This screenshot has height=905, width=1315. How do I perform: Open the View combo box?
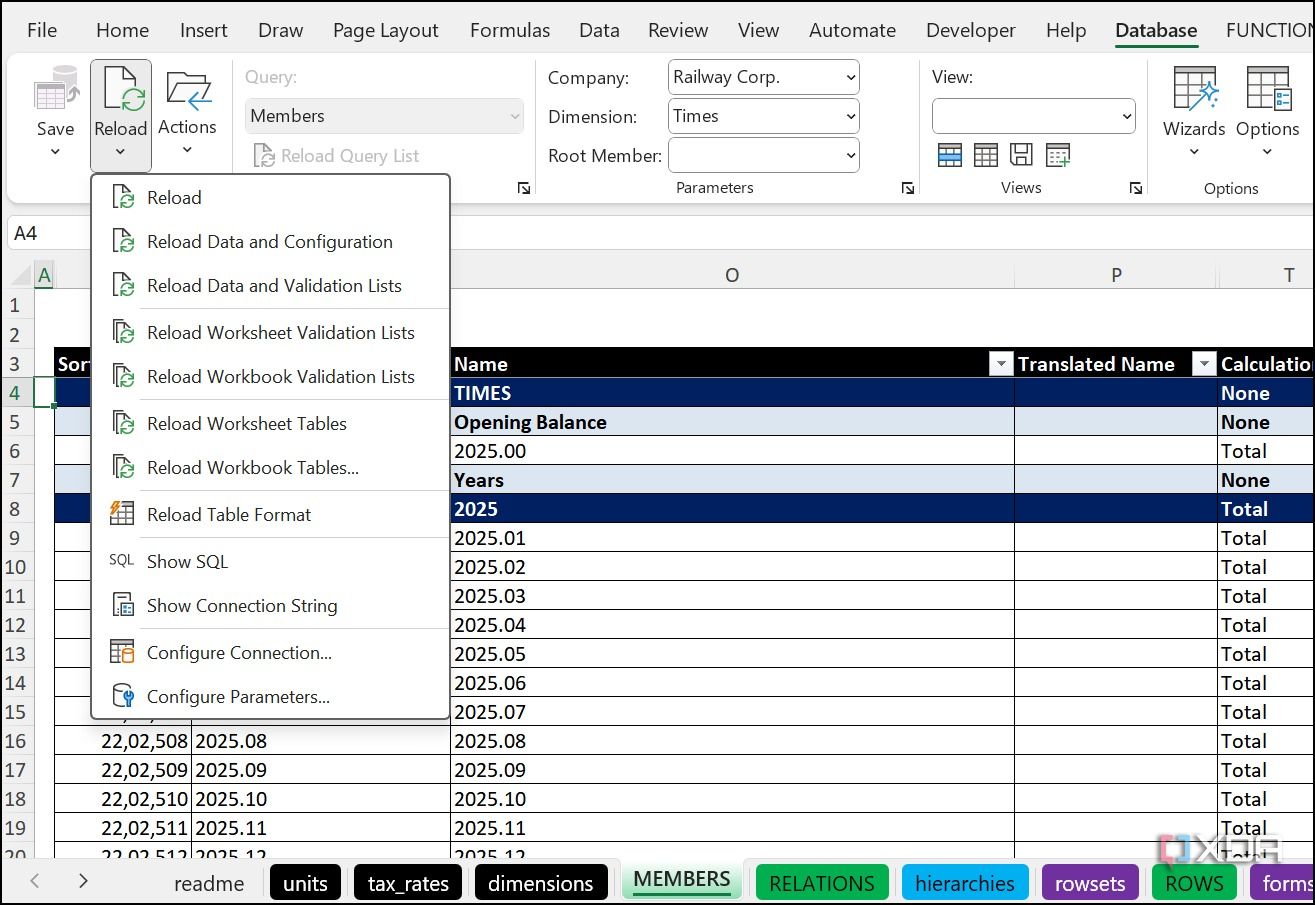pos(1033,116)
